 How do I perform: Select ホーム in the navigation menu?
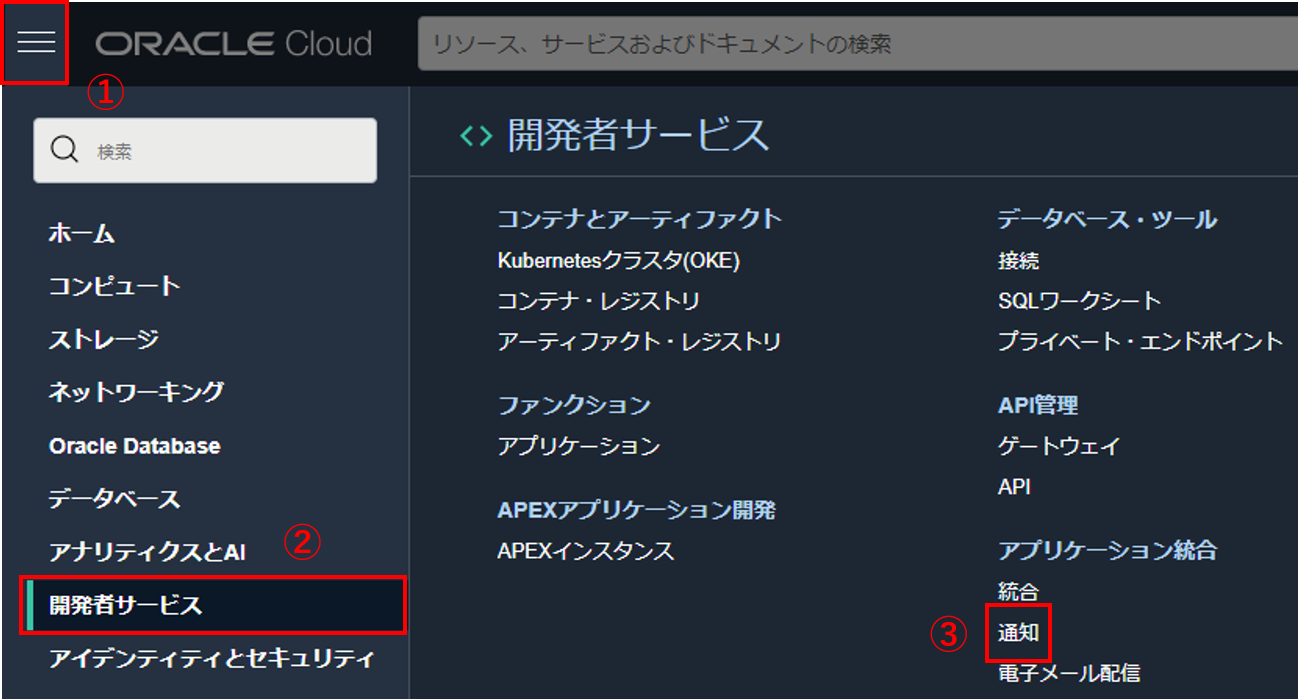point(82,234)
